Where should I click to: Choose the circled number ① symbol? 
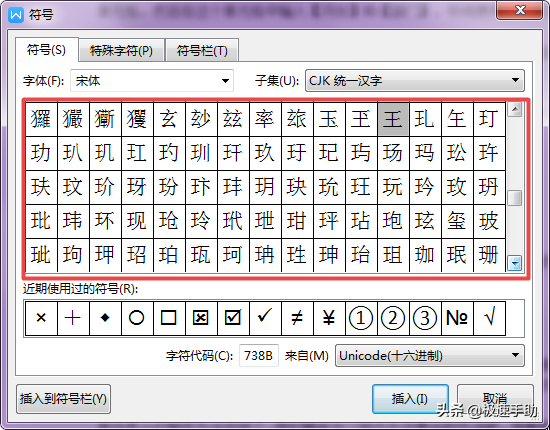pyautogui.click(x=361, y=318)
